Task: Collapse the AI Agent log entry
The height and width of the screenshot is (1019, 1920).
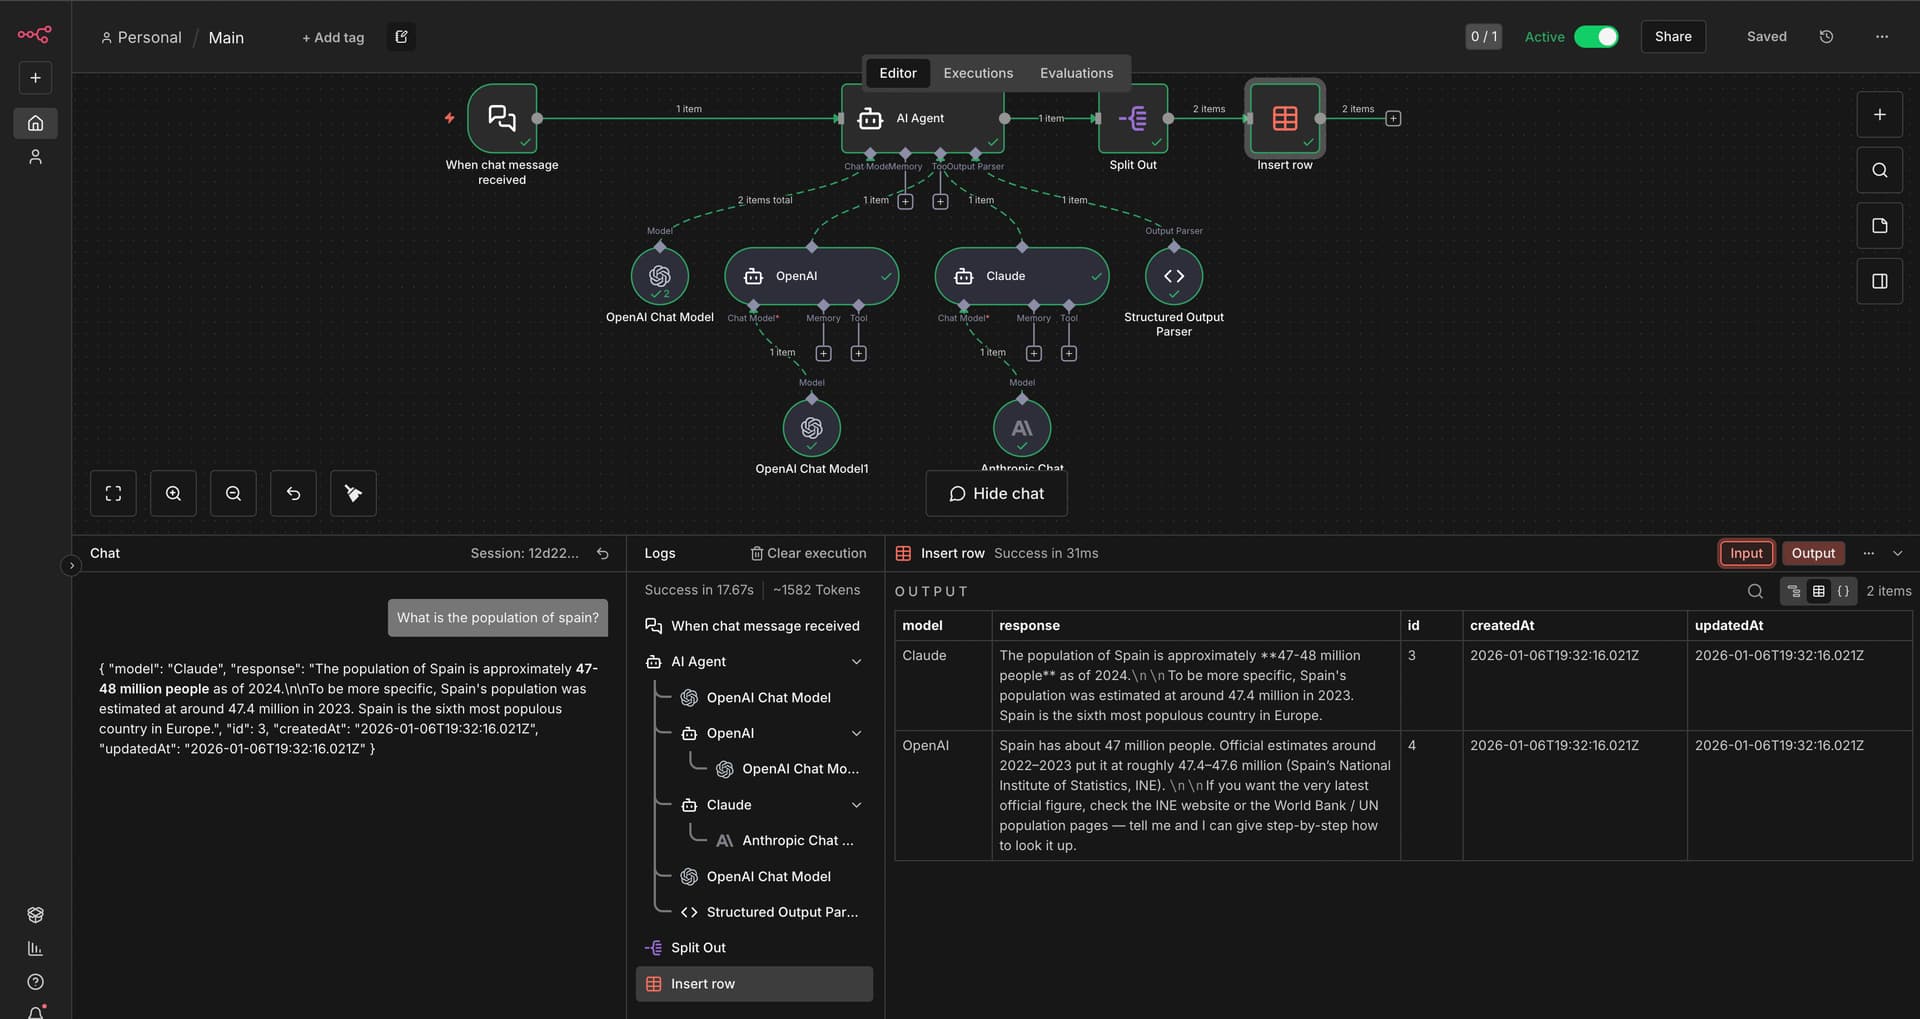Action: 856,662
